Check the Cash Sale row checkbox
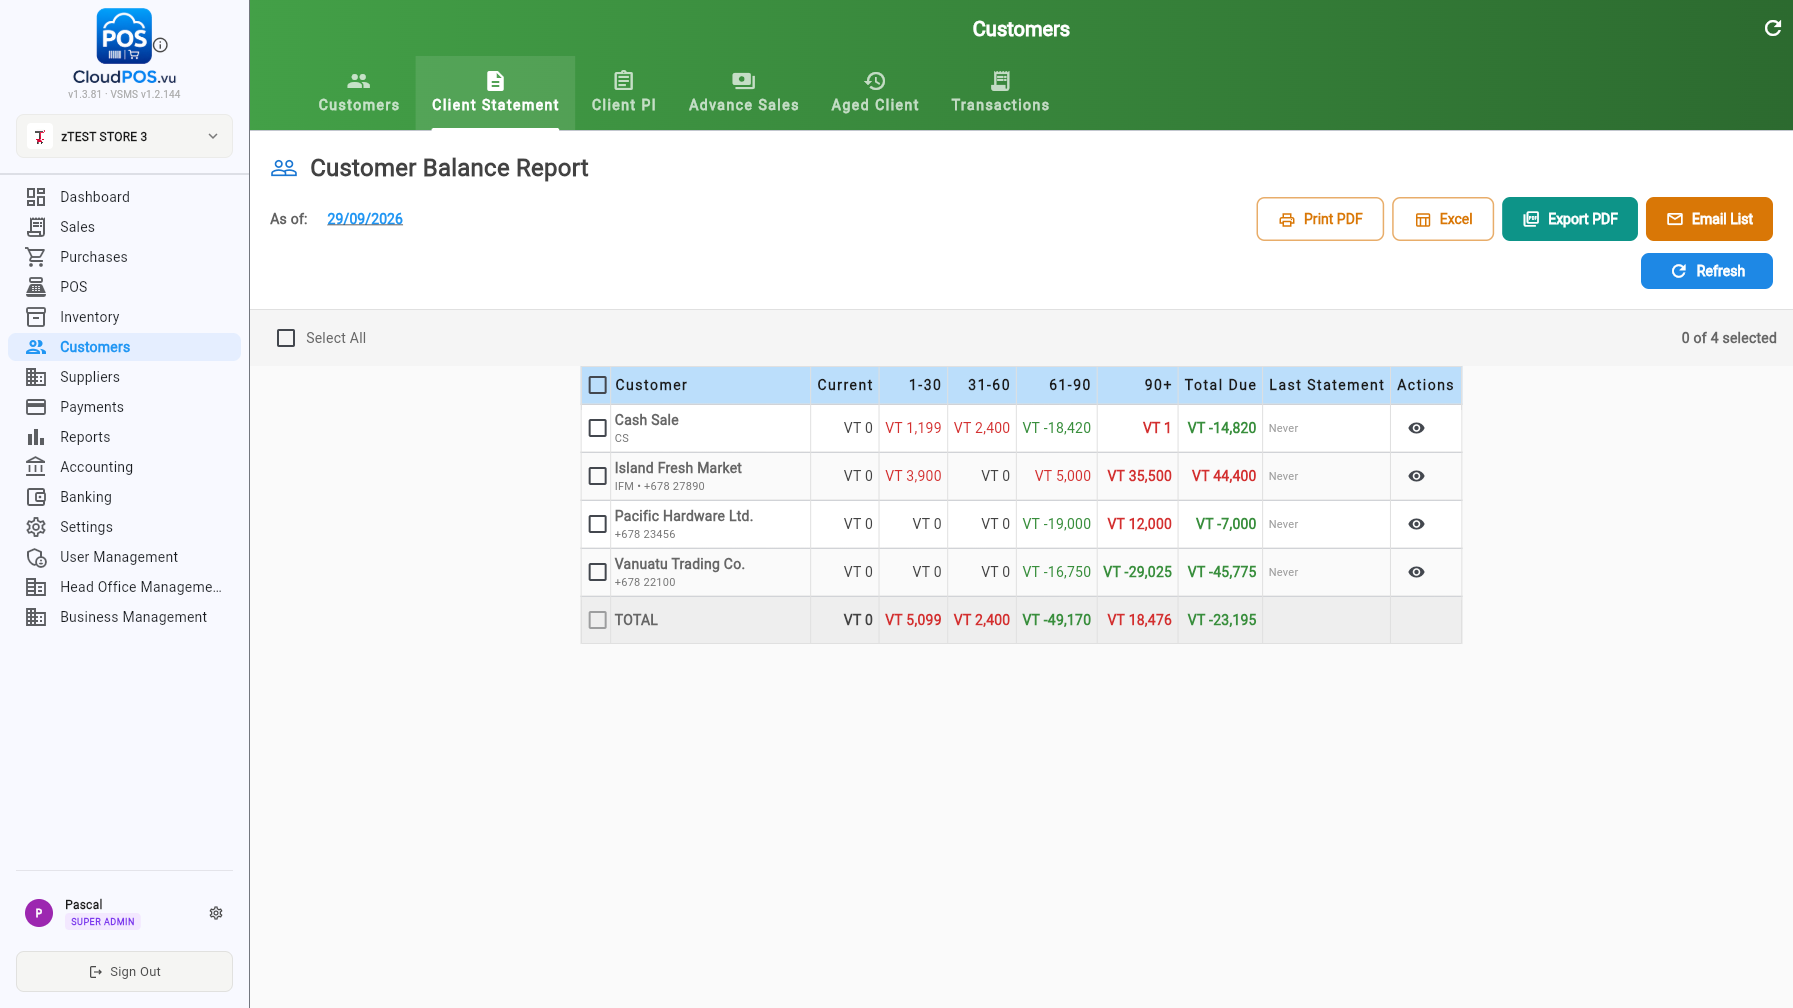This screenshot has width=1793, height=1008. 598,428
